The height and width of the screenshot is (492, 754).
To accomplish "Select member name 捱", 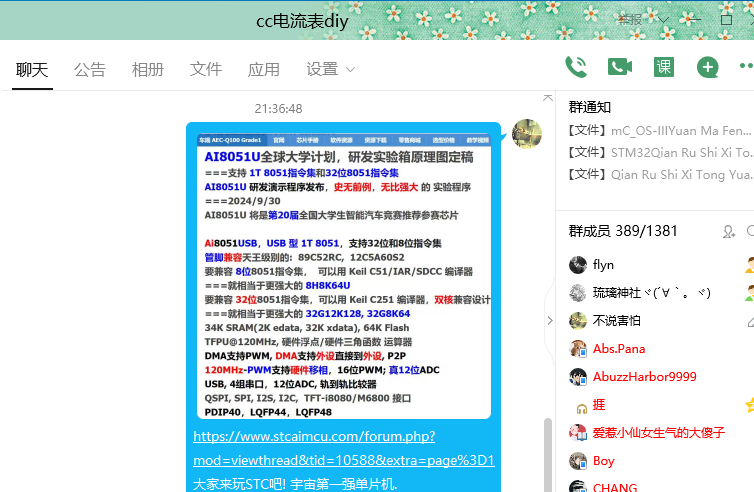I will [x=599, y=405].
